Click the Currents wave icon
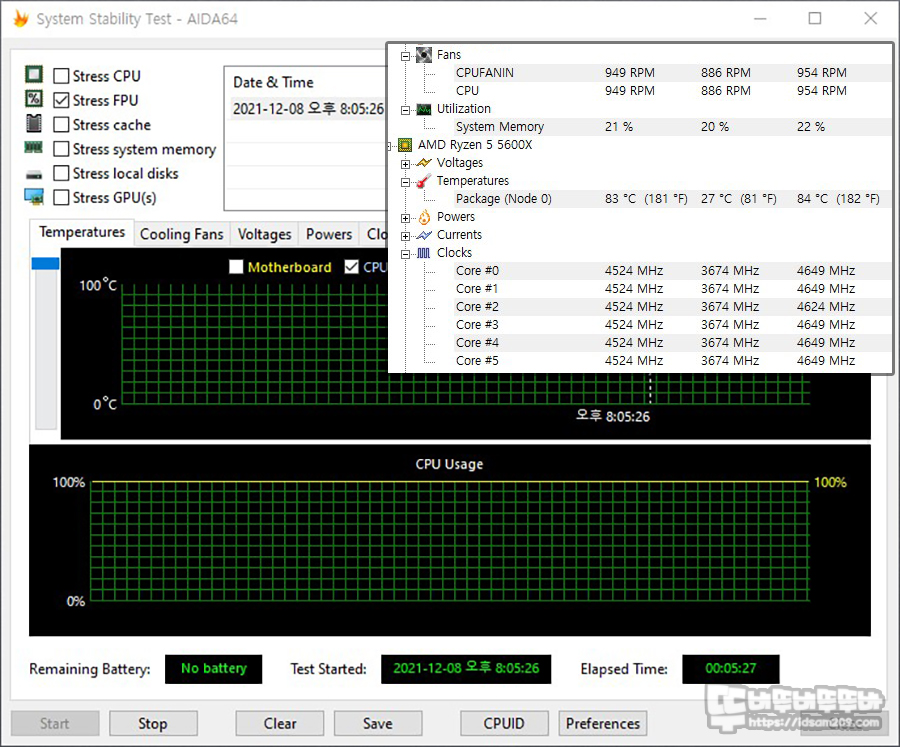 [424, 235]
